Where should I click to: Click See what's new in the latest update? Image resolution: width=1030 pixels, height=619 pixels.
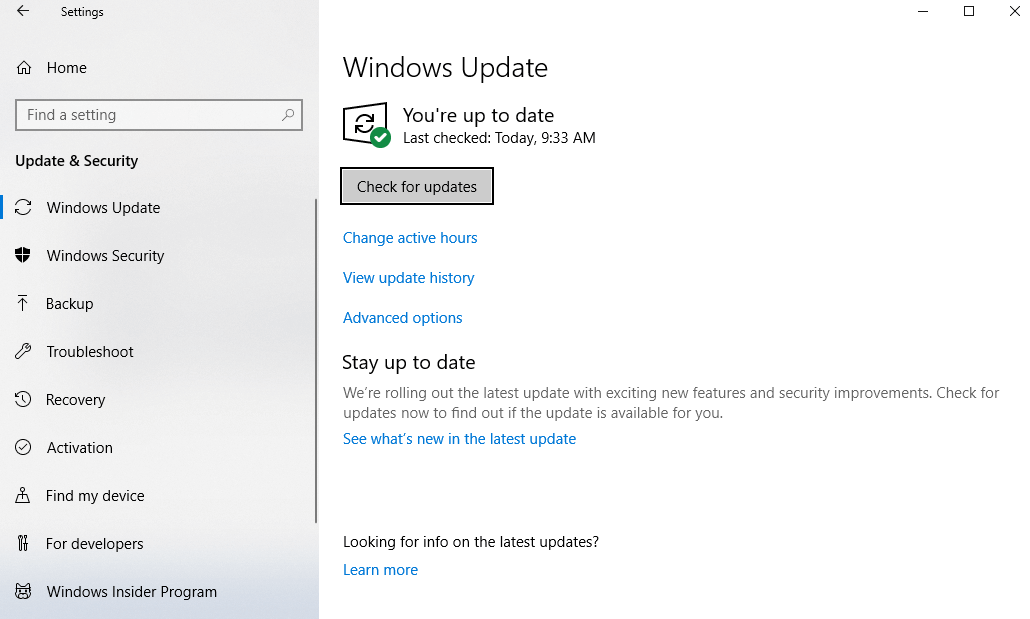[459, 439]
